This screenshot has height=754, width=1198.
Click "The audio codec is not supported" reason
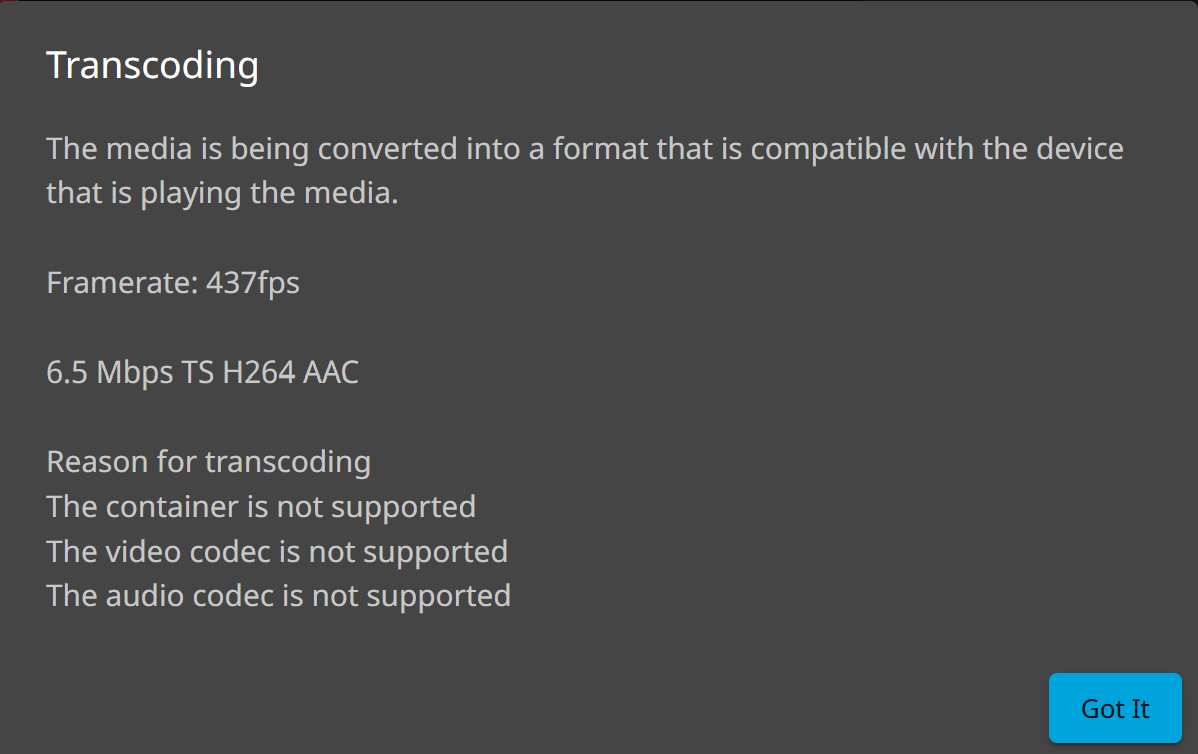pos(278,596)
